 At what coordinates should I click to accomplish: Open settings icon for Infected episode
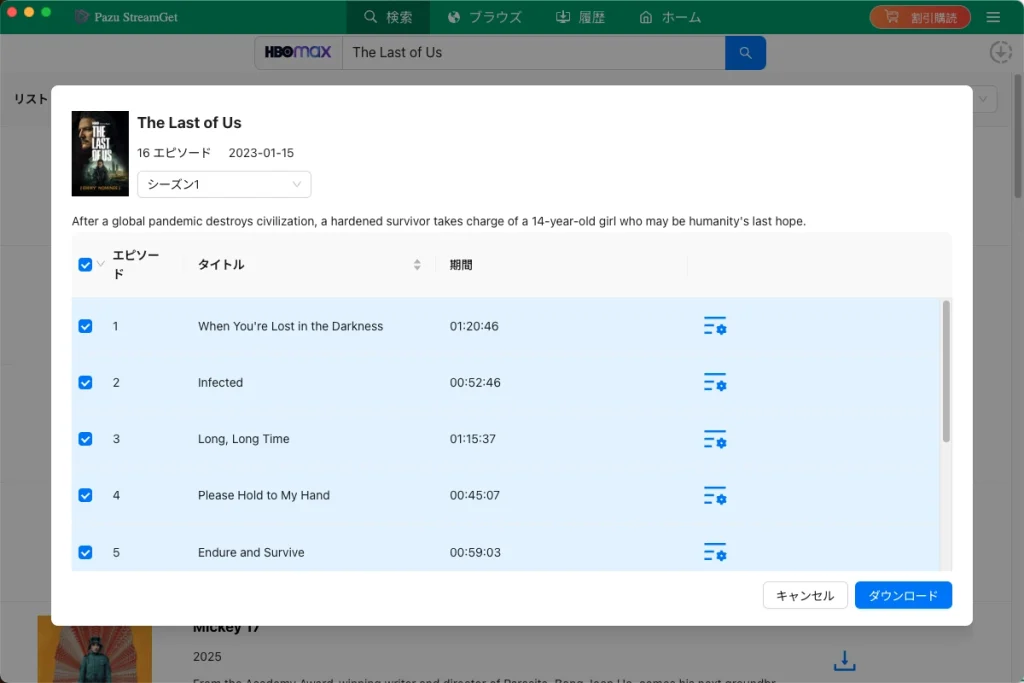(715, 383)
